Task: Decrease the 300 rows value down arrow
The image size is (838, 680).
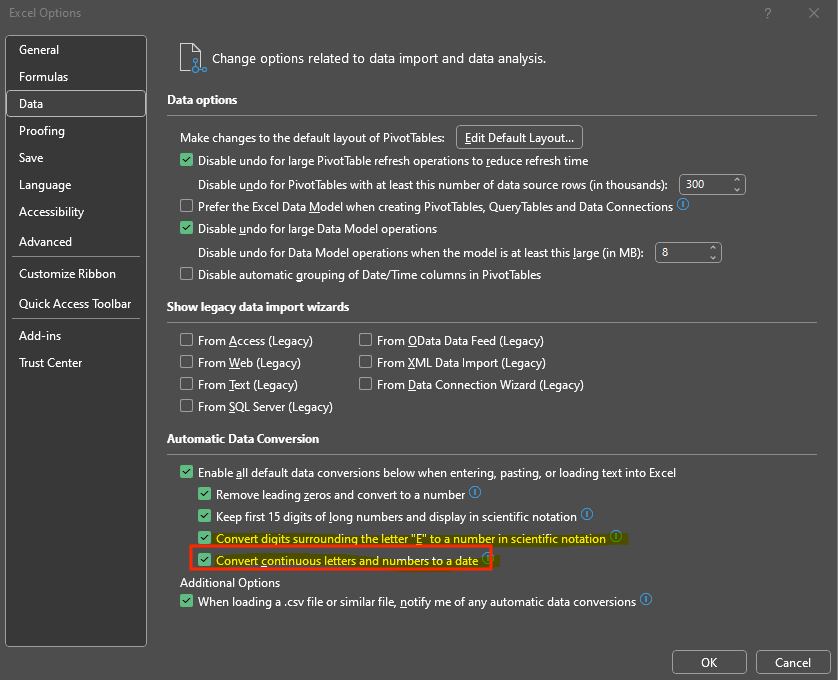Action: point(737,189)
